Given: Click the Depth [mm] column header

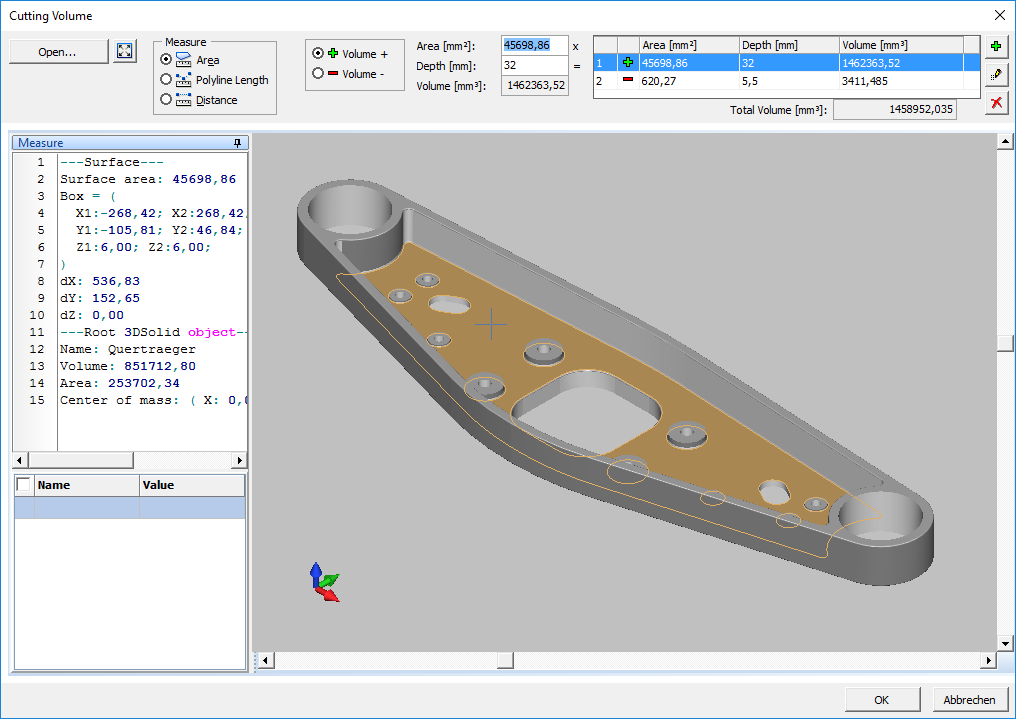Looking at the screenshot, I should [788, 45].
